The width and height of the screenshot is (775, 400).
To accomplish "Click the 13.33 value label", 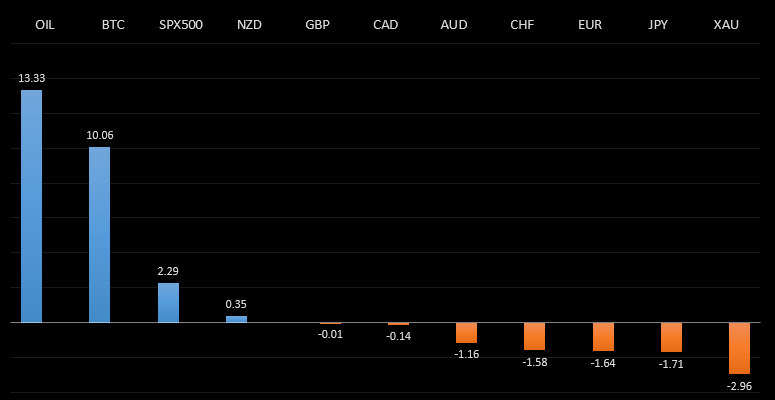I will 32,78.
